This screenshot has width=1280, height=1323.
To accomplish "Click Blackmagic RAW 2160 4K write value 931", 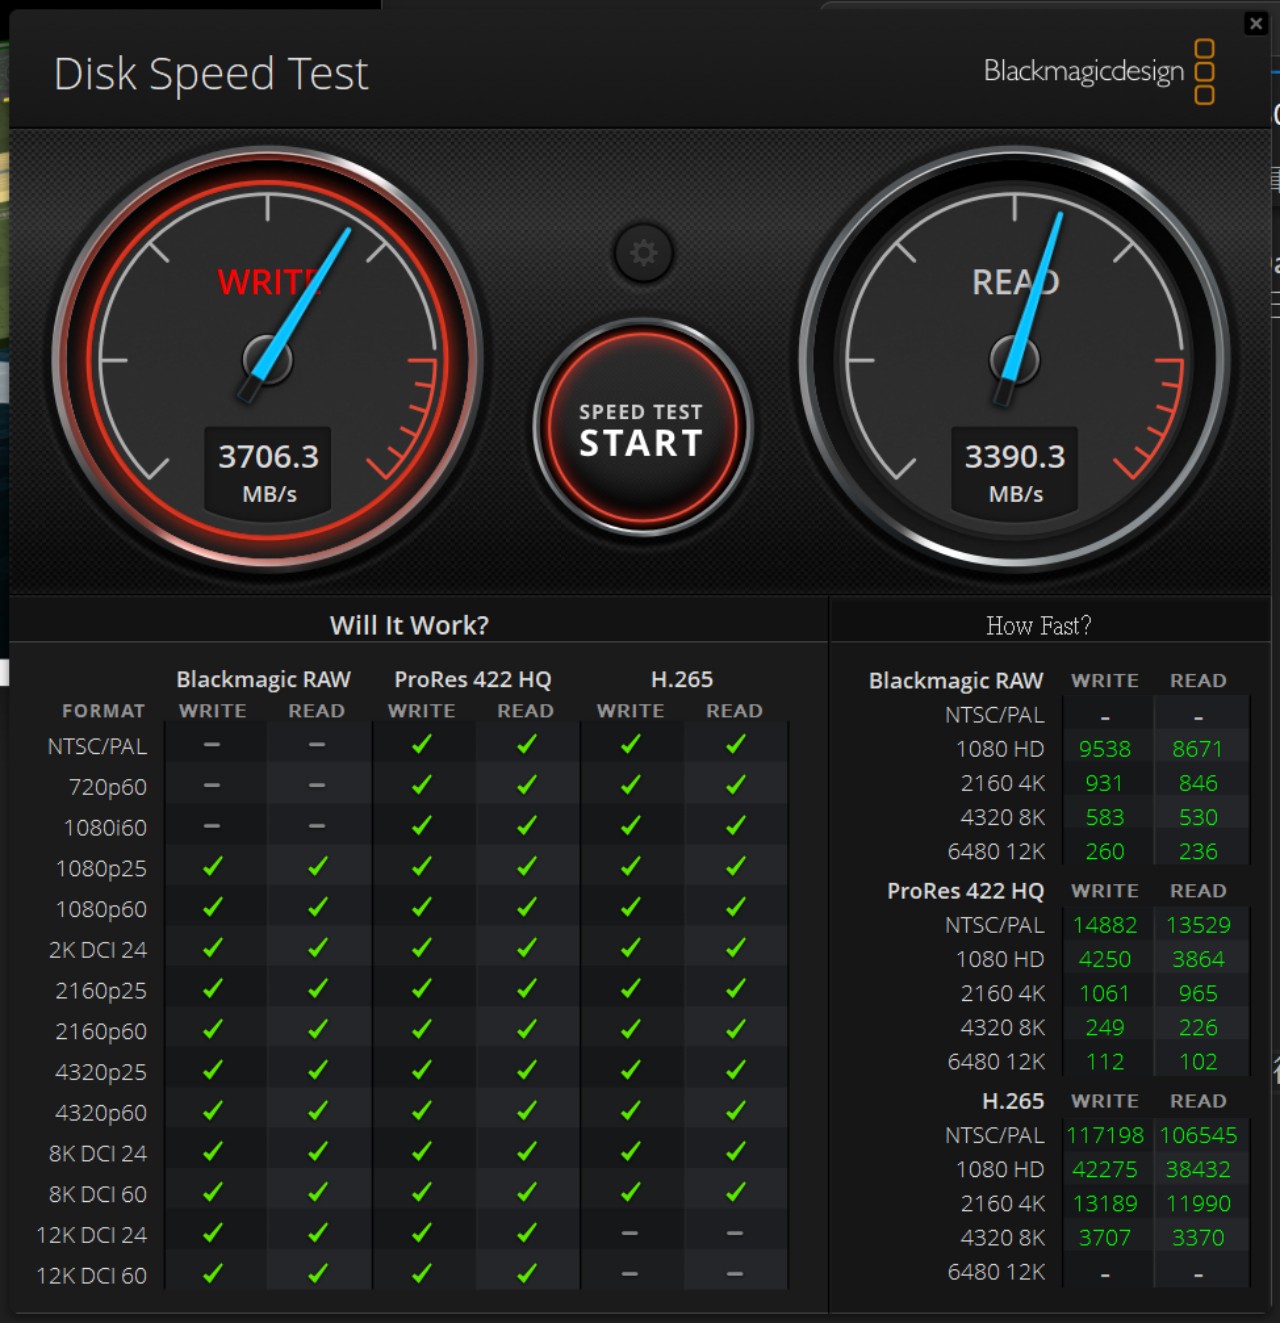I will click(1105, 783).
